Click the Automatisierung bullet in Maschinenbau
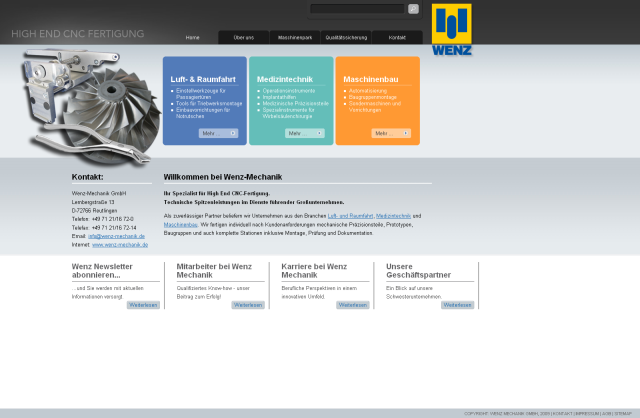The image size is (640, 418). click(368, 91)
